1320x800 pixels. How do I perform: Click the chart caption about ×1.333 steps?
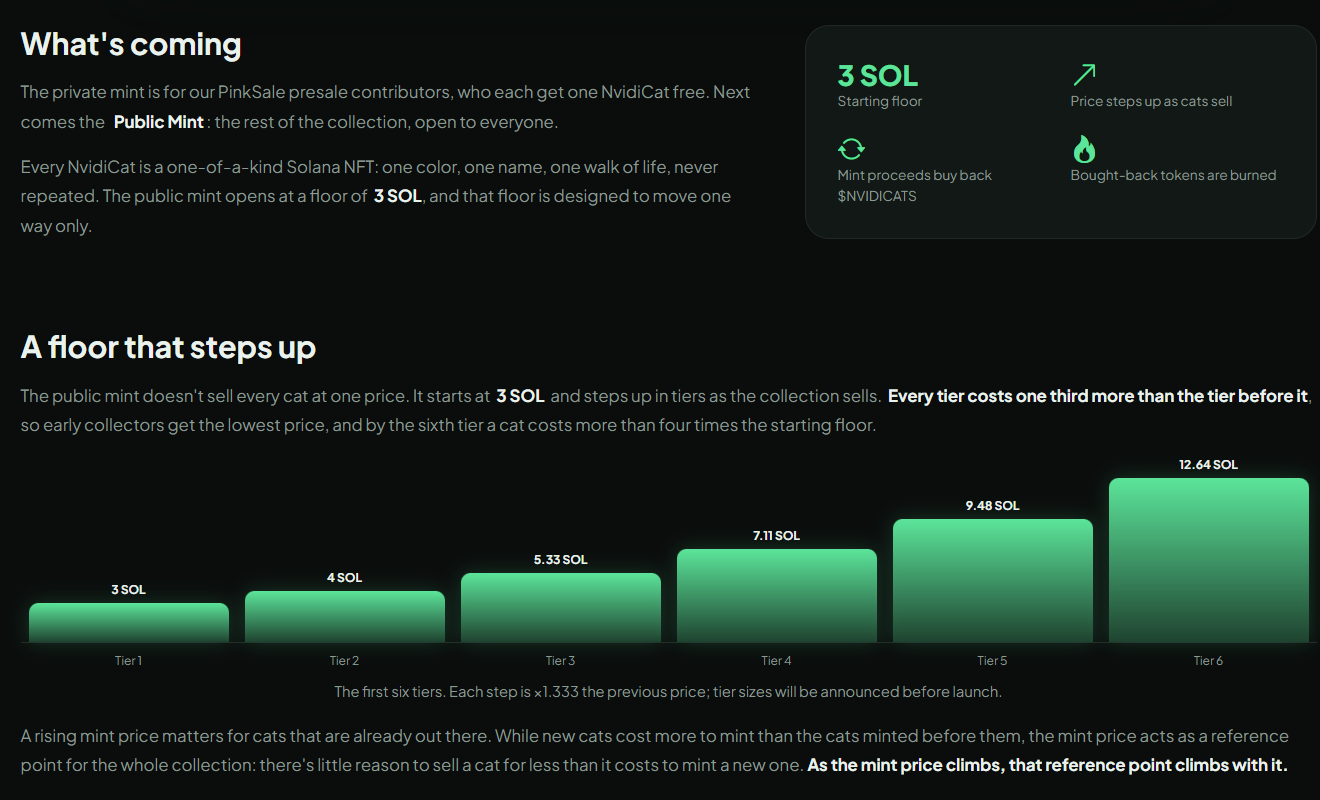click(668, 692)
